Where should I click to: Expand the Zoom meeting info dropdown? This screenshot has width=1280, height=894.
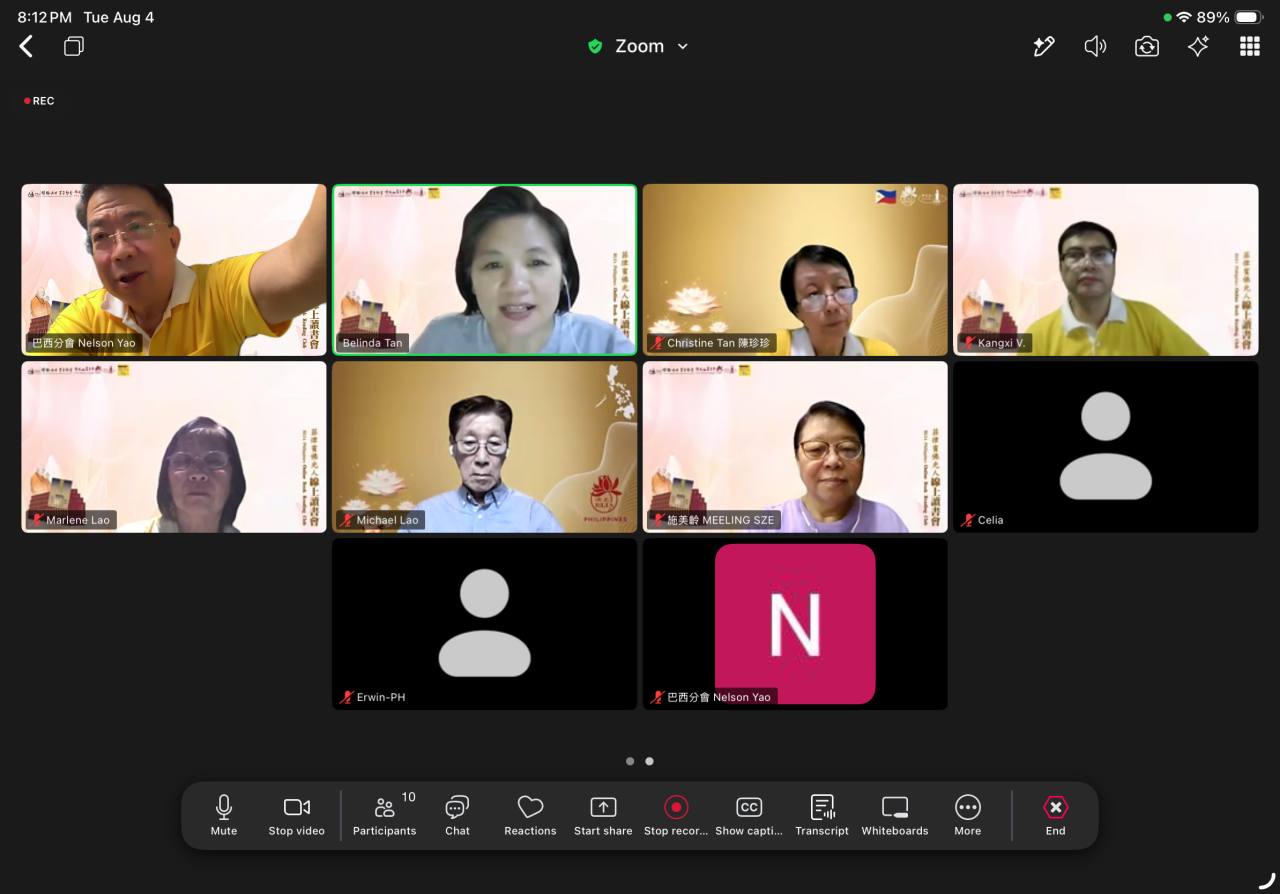[639, 46]
